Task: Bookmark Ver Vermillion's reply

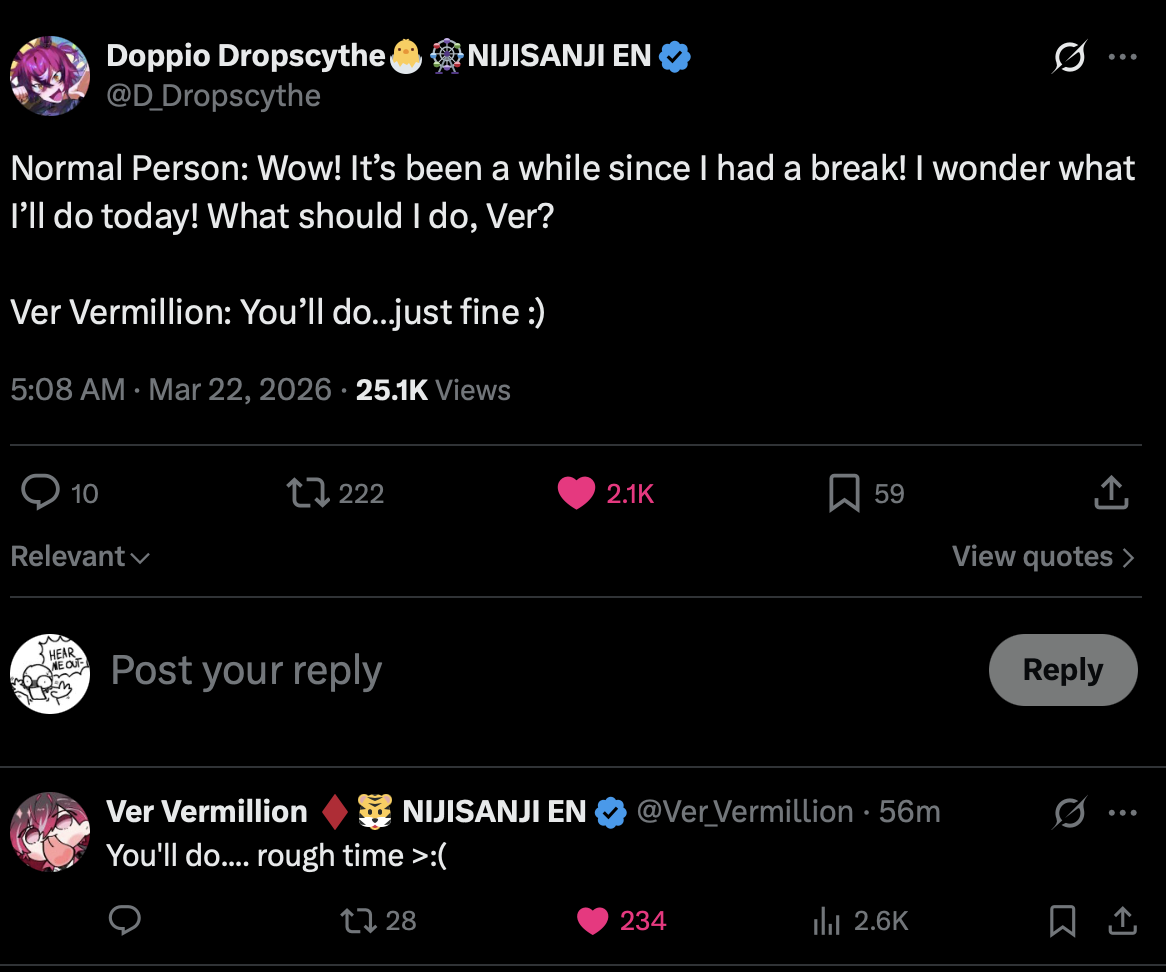Action: [x=1062, y=920]
